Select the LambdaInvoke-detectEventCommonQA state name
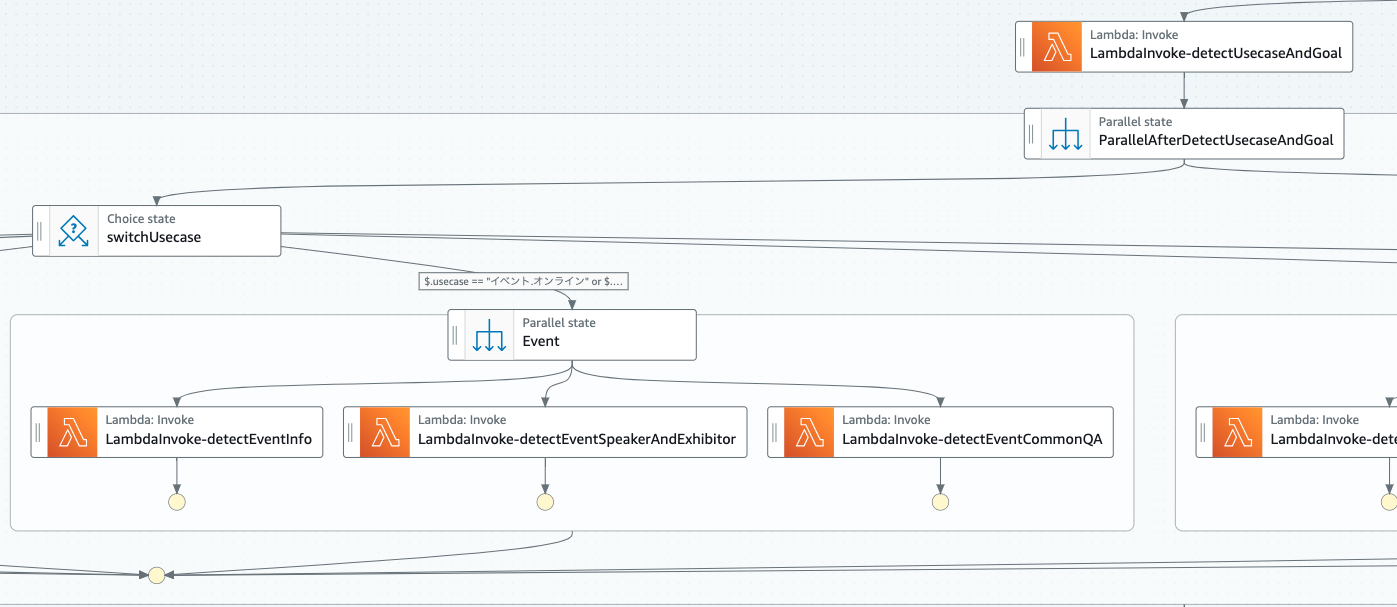The width and height of the screenshot is (1397, 607). pyautogui.click(x=972, y=438)
